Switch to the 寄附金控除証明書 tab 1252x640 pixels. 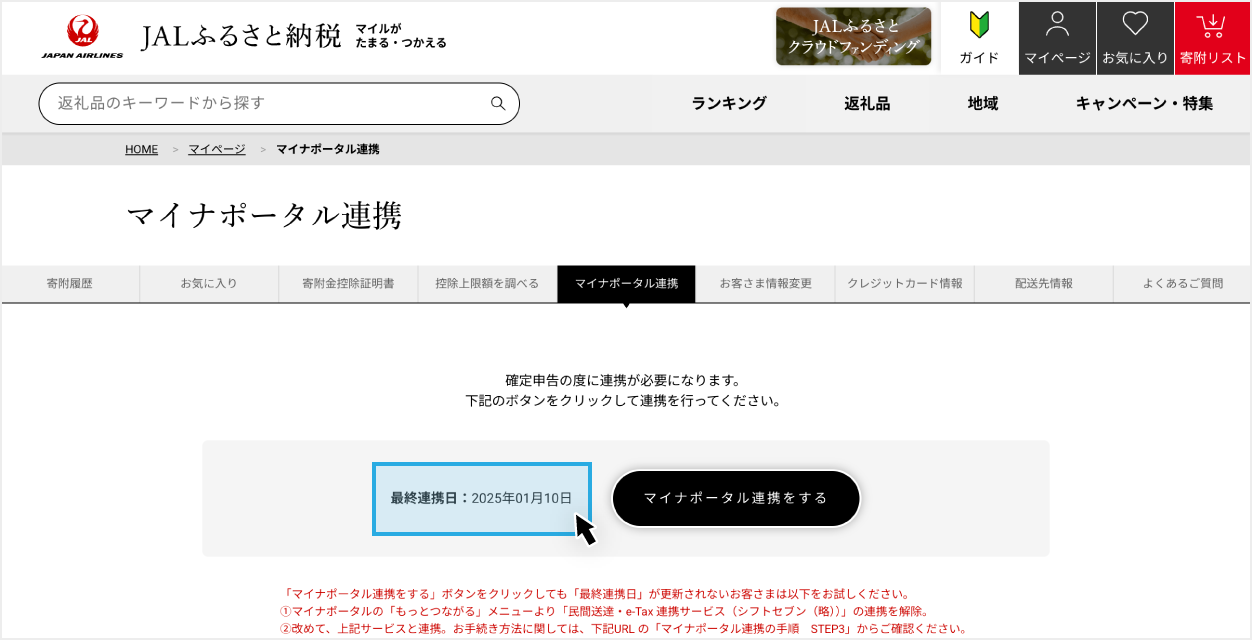348,283
